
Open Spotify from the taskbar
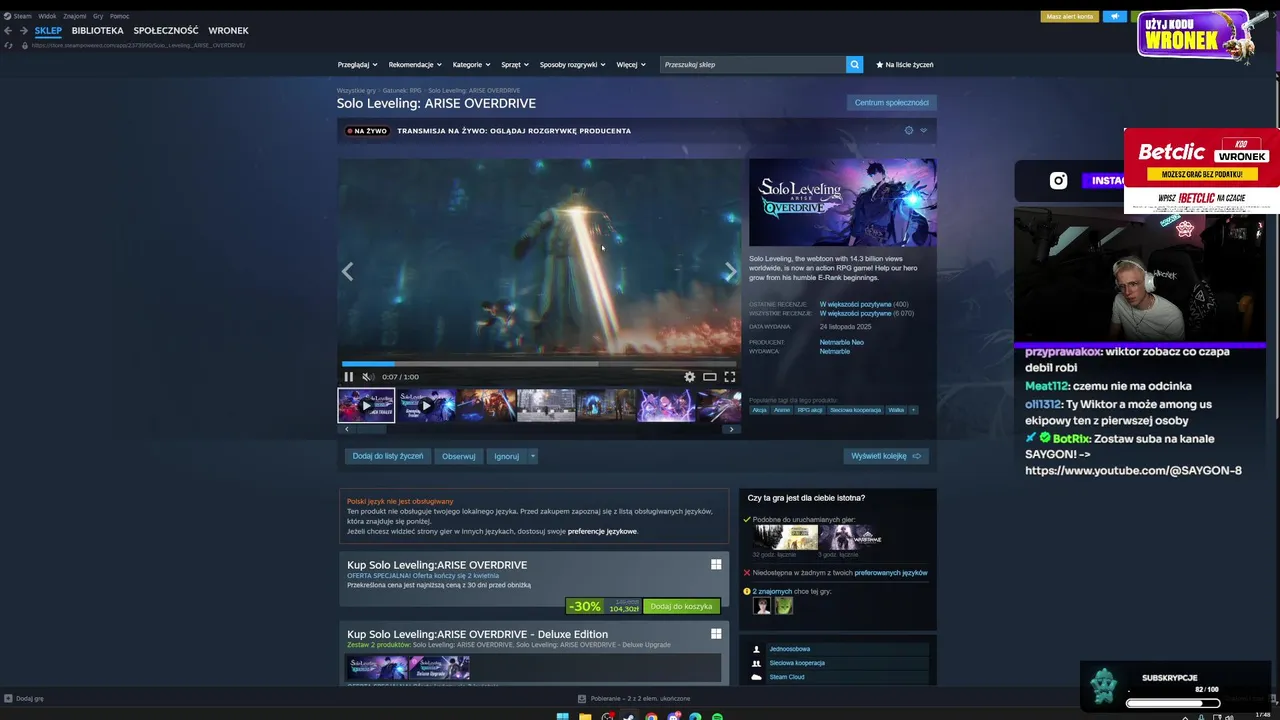point(717,716)
